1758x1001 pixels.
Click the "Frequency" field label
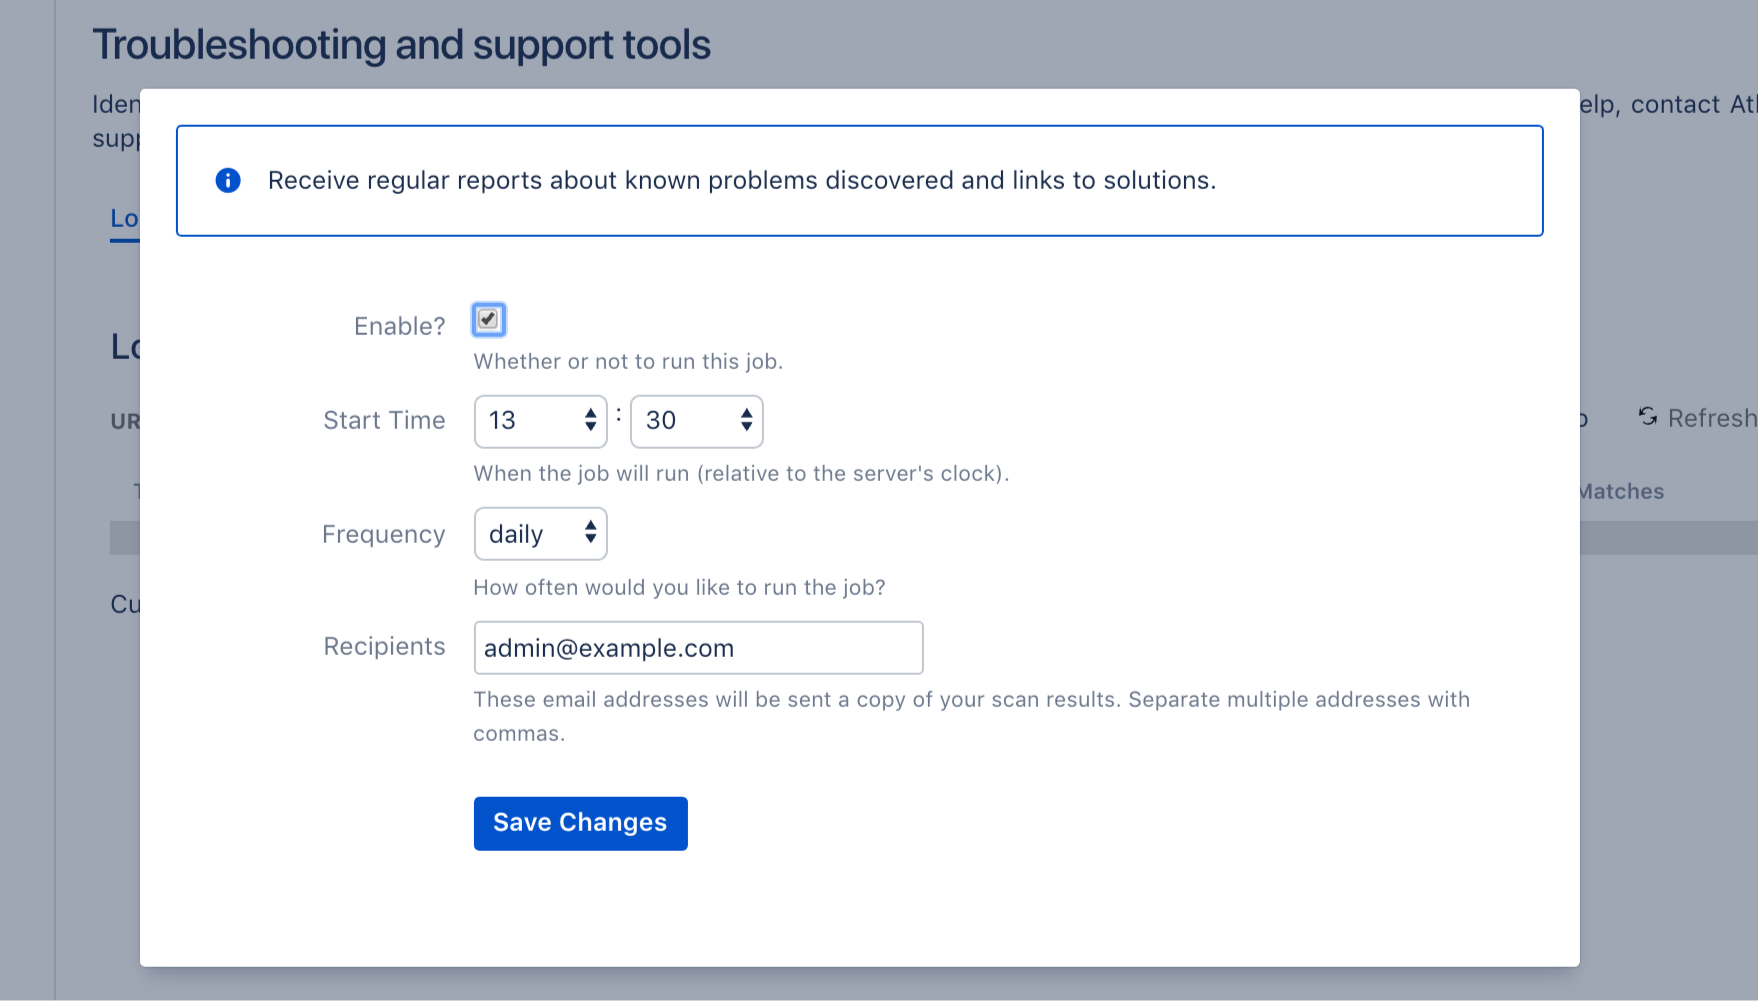383,534
